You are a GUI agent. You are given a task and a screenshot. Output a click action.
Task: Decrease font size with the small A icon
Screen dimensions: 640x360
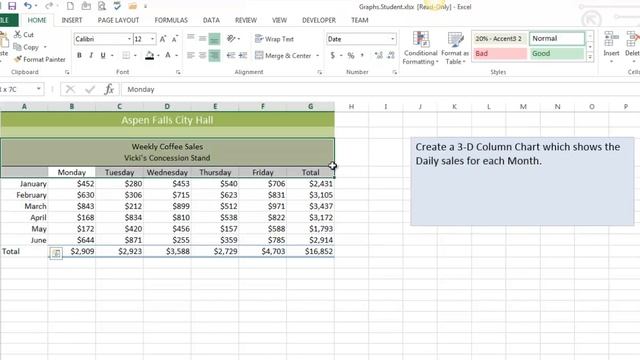tap(175, 39)
